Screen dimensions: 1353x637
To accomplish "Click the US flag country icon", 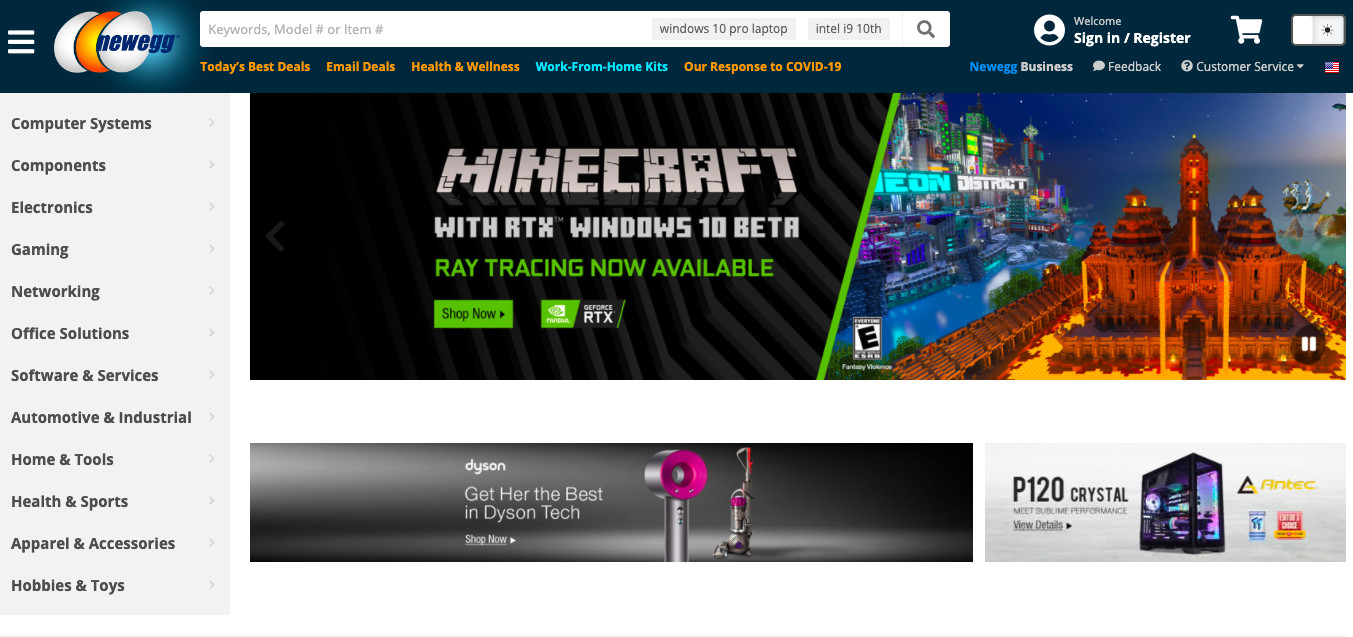I will tap(1332, 67).
